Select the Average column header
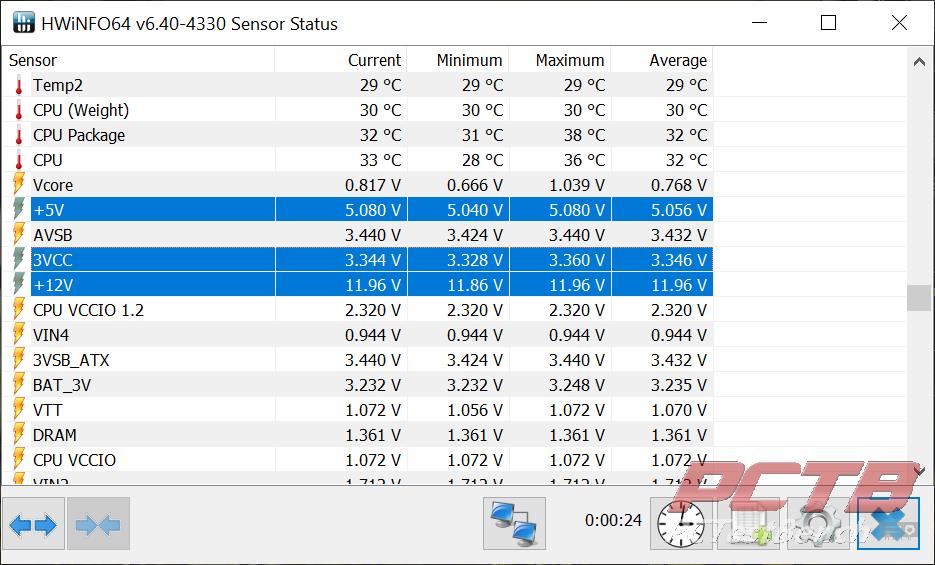935x565 pixels. pos(662,60)
